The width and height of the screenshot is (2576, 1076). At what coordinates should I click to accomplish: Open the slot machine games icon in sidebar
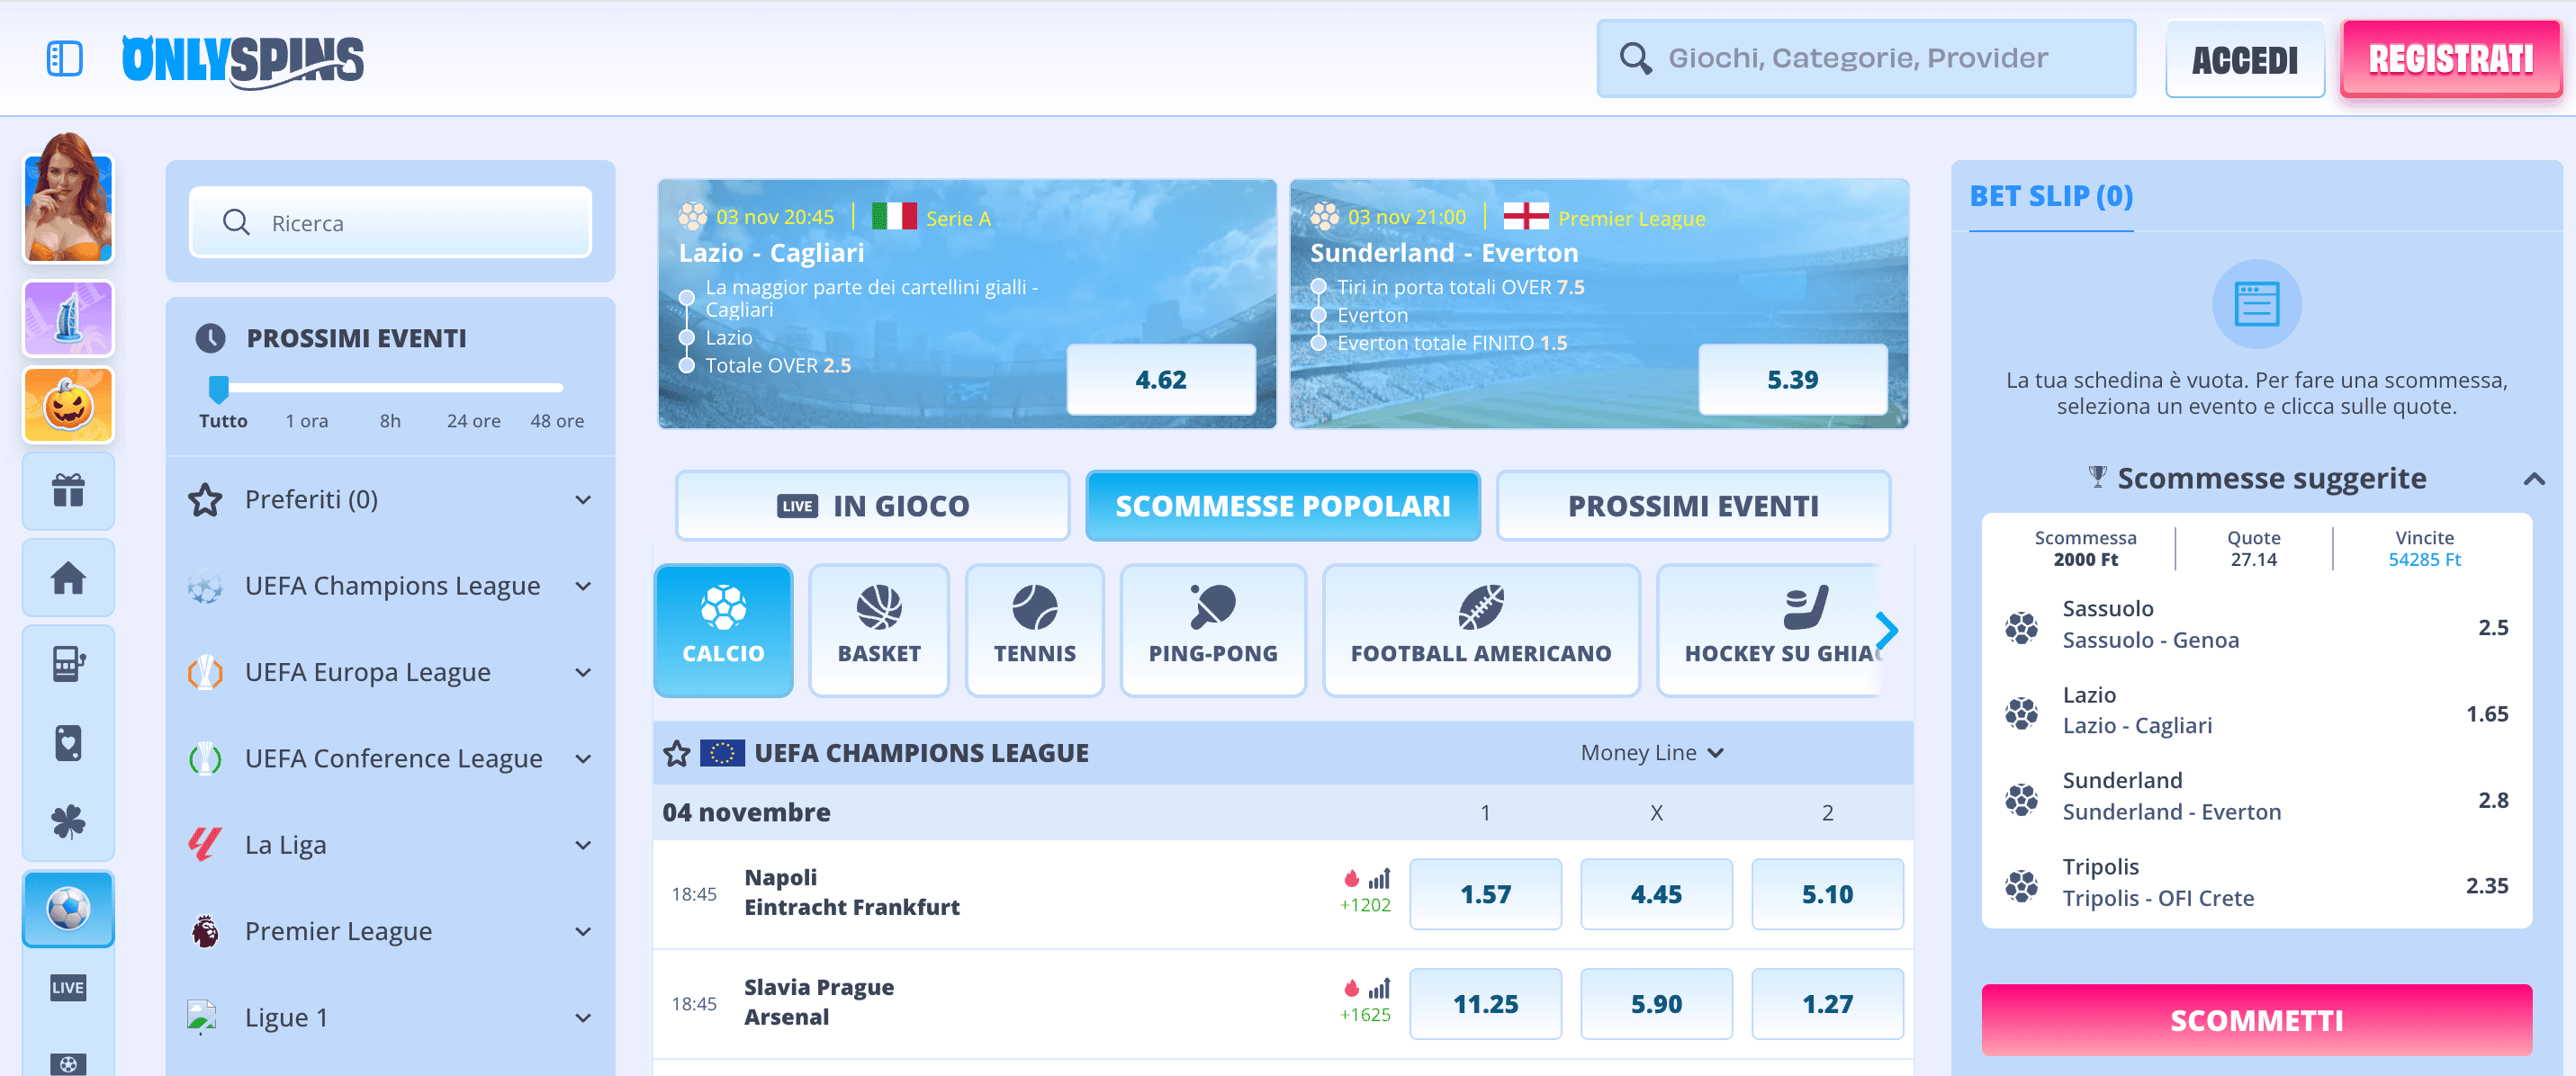click(67, 663)
